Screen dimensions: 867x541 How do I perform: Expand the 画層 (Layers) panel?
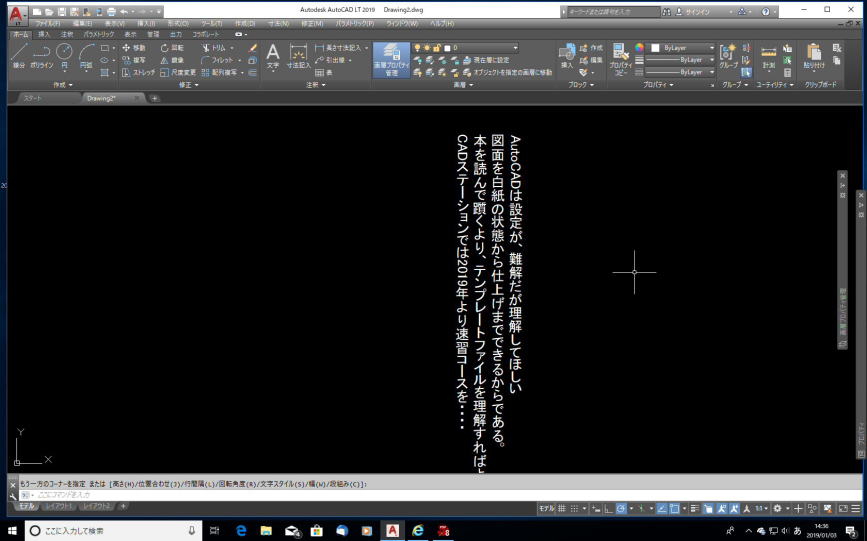463,85
